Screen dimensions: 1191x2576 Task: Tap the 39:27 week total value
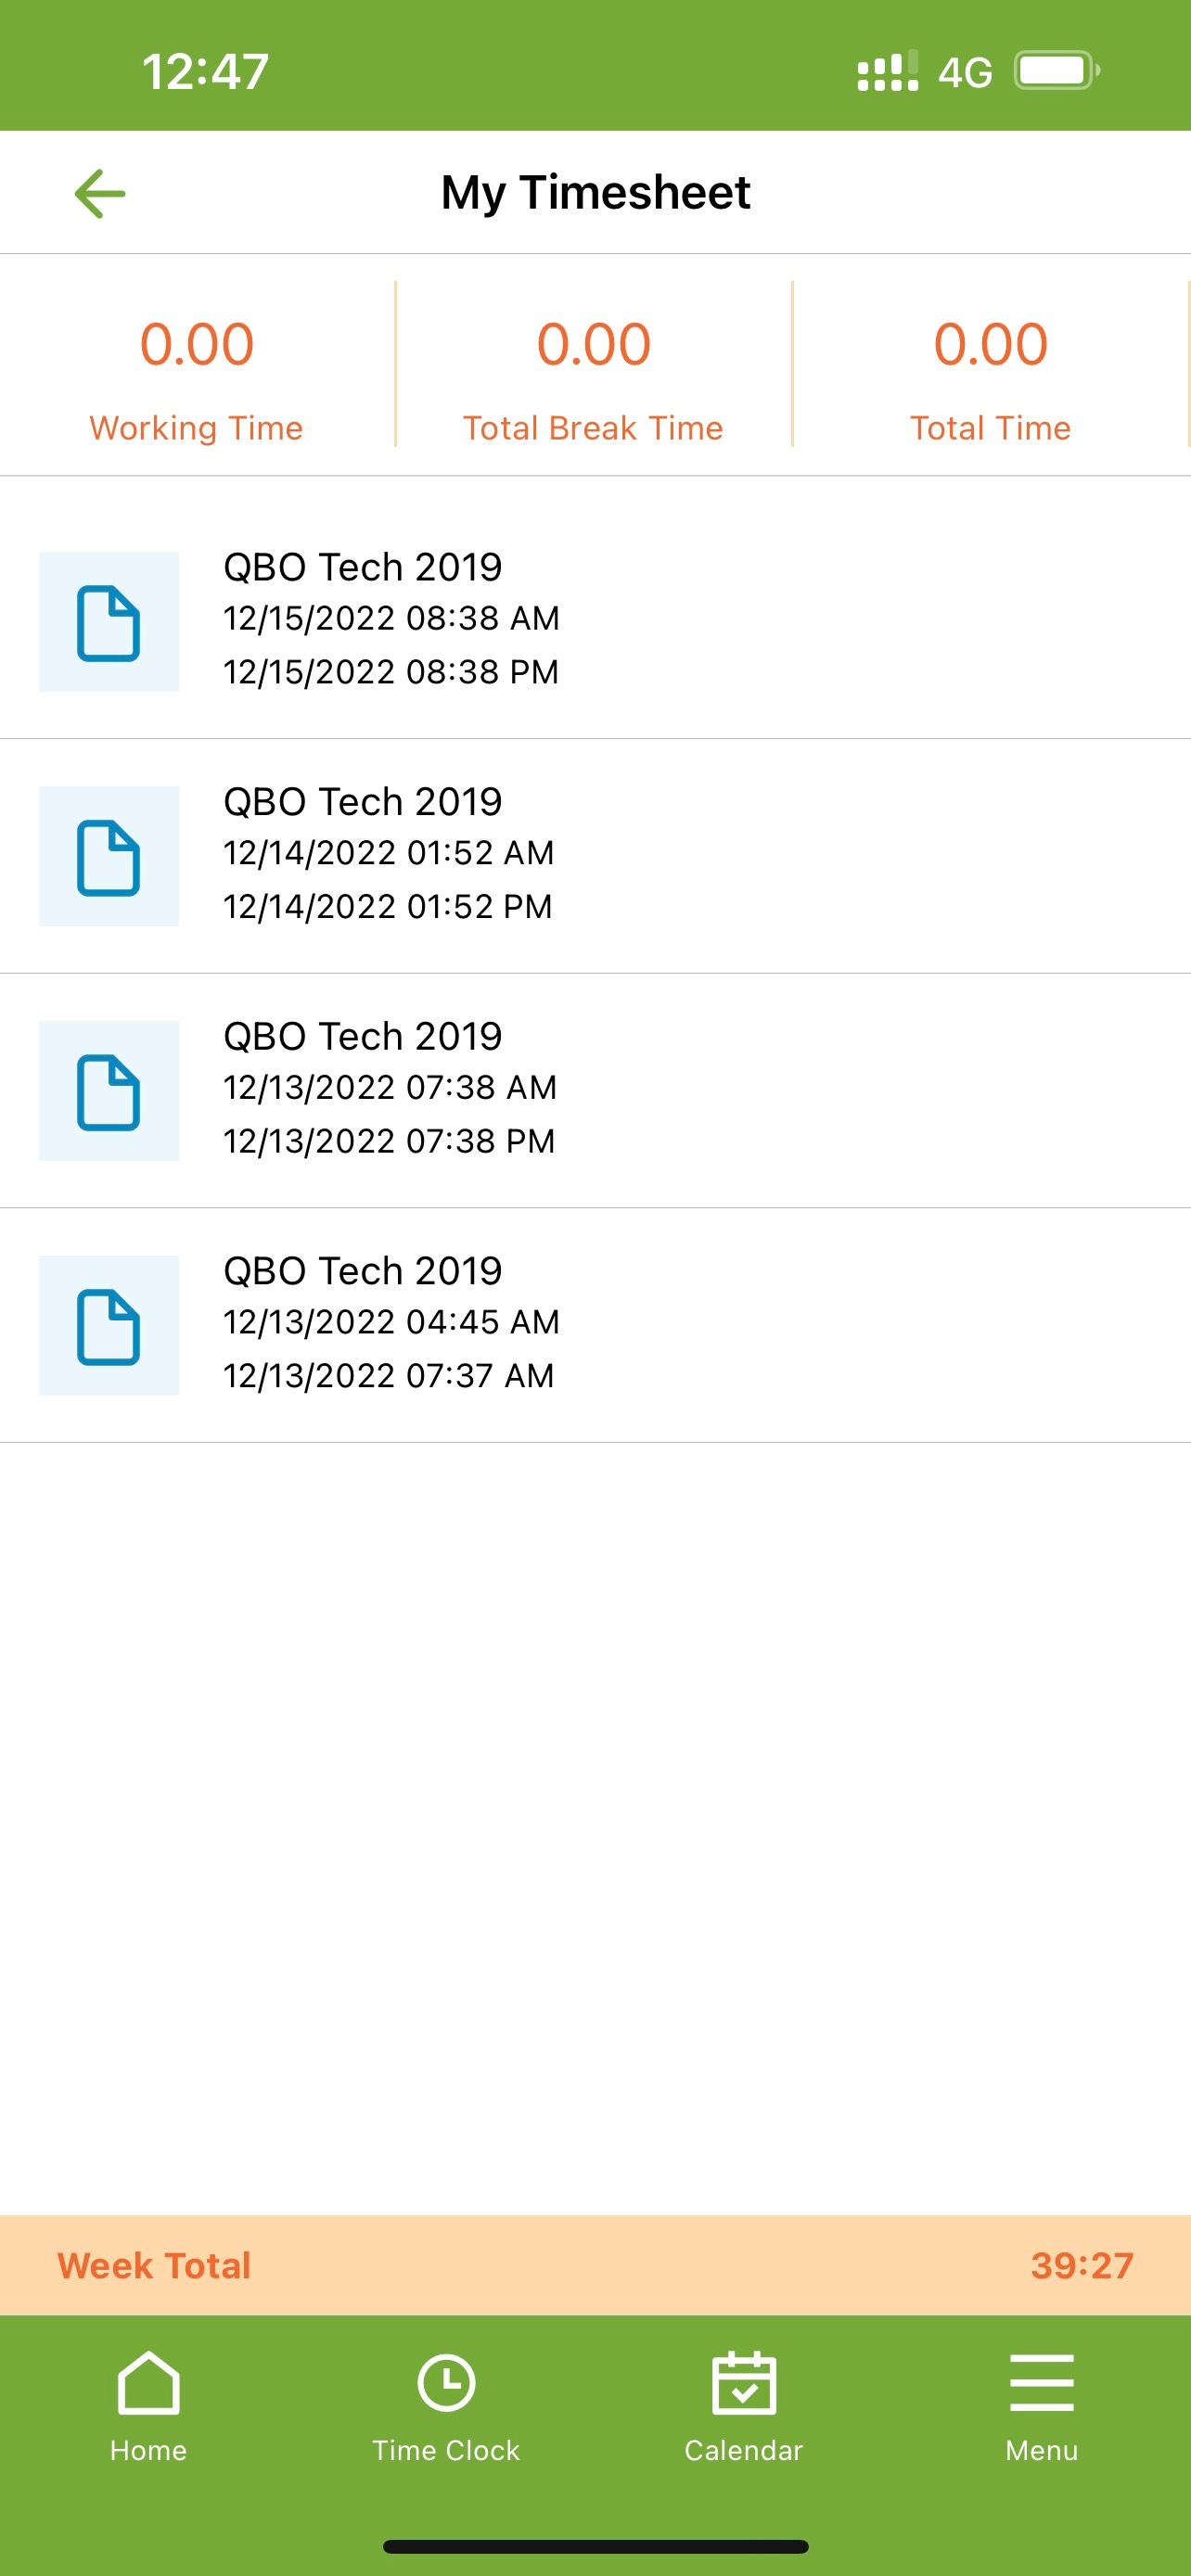1082,2265
